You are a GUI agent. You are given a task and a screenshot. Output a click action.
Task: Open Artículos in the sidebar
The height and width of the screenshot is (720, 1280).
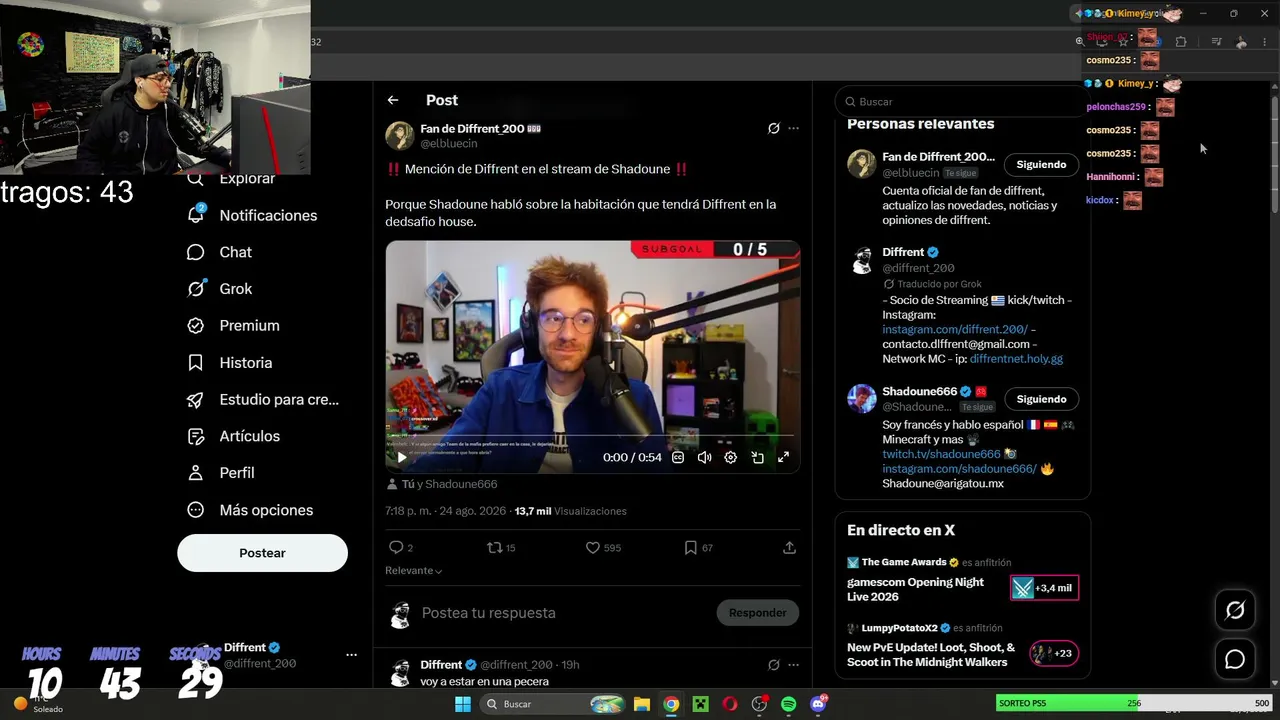point(234,436)
